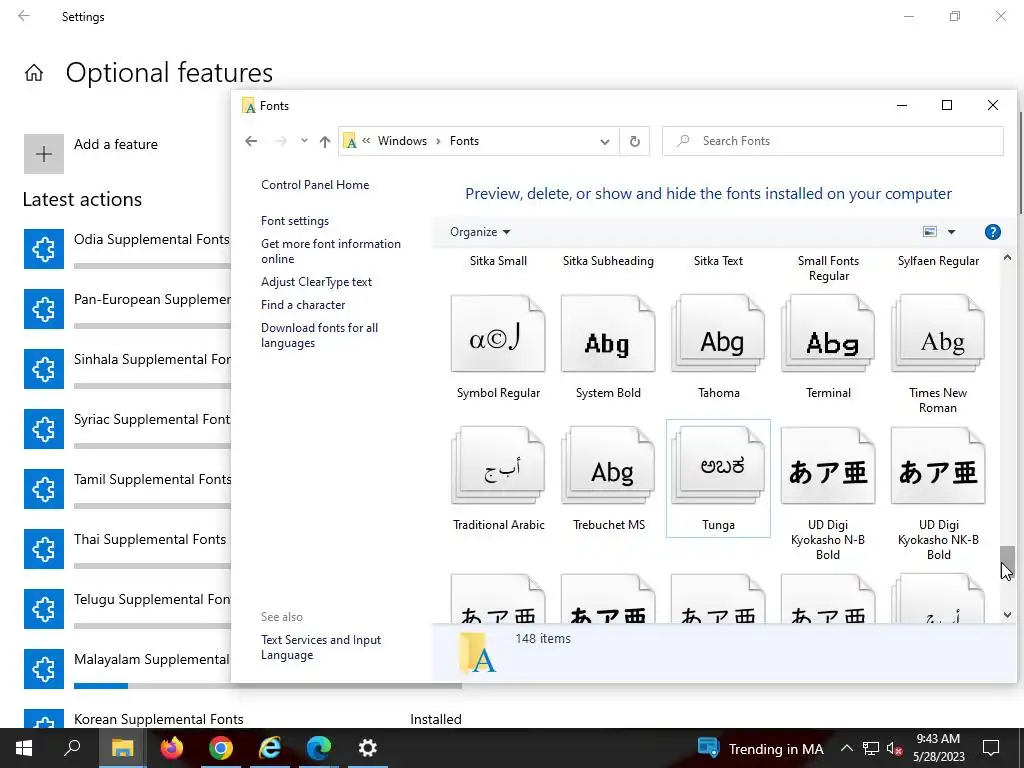Viewport: 1024px width, 768px height.
Task: Open Internet Explorer from the taskbar
Action: (x=270, y=748)
